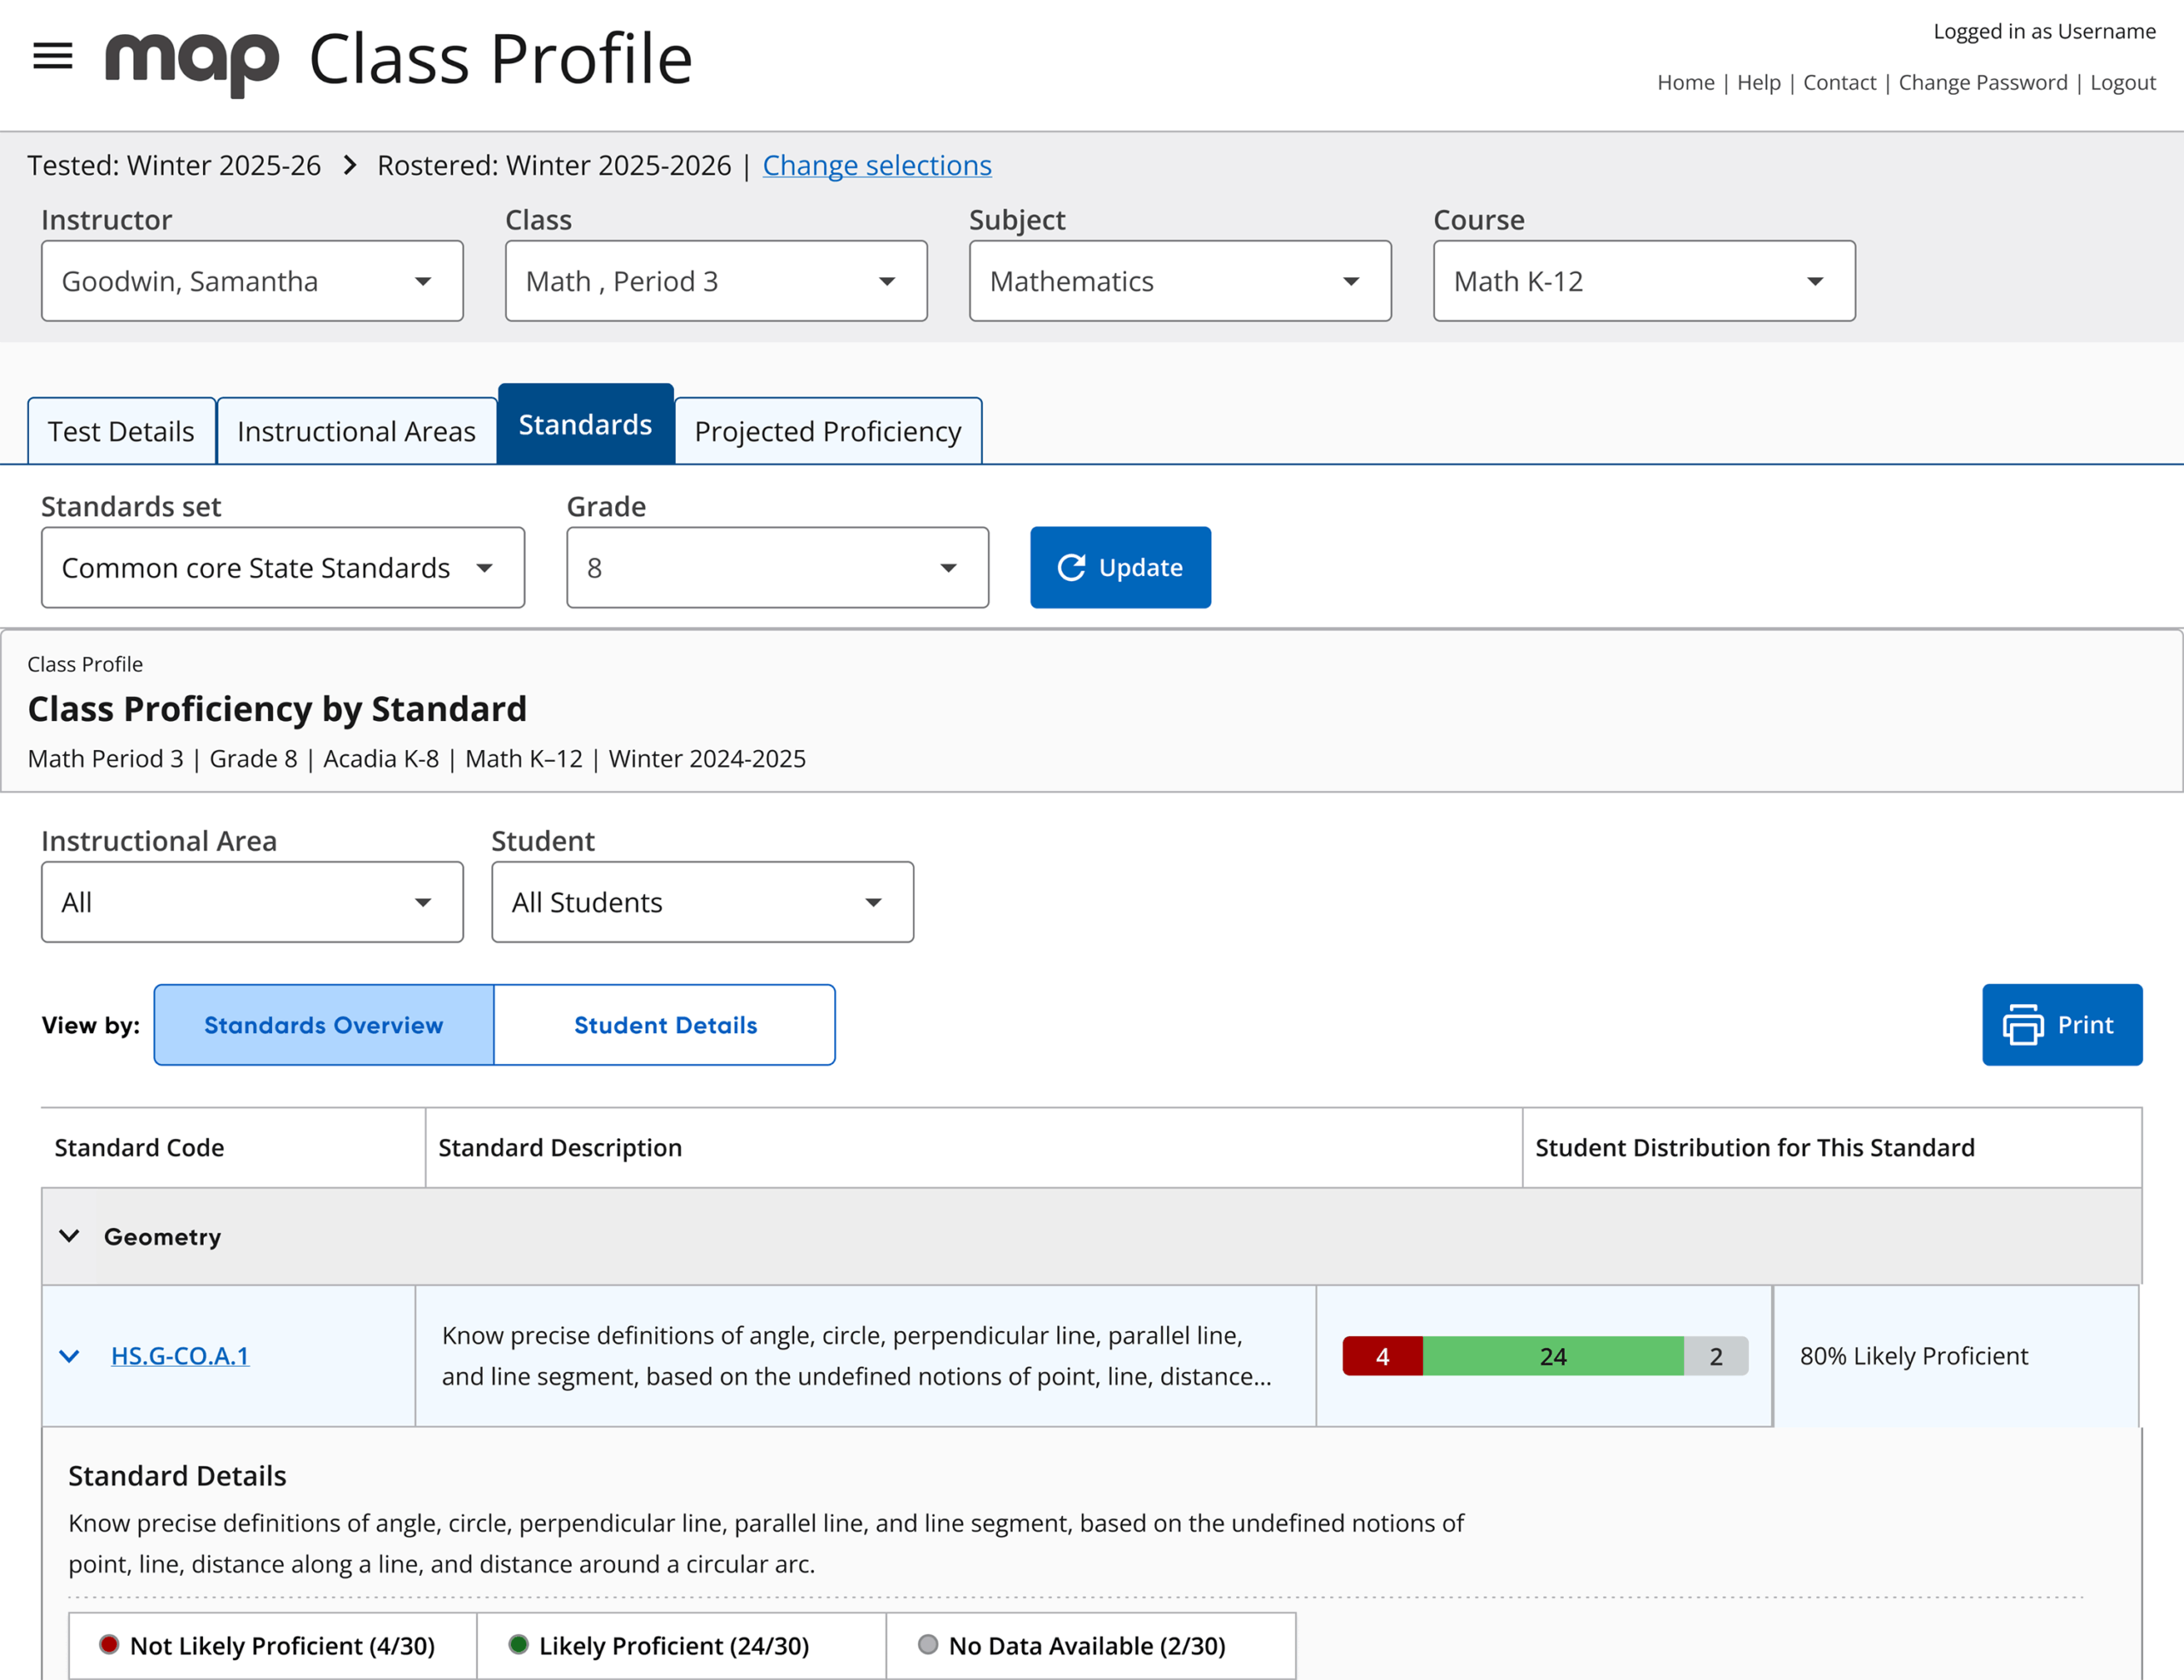The image size is (2184, 1680).
Task: Click the green Likely Proficient legend dot
Action: 518,1645
